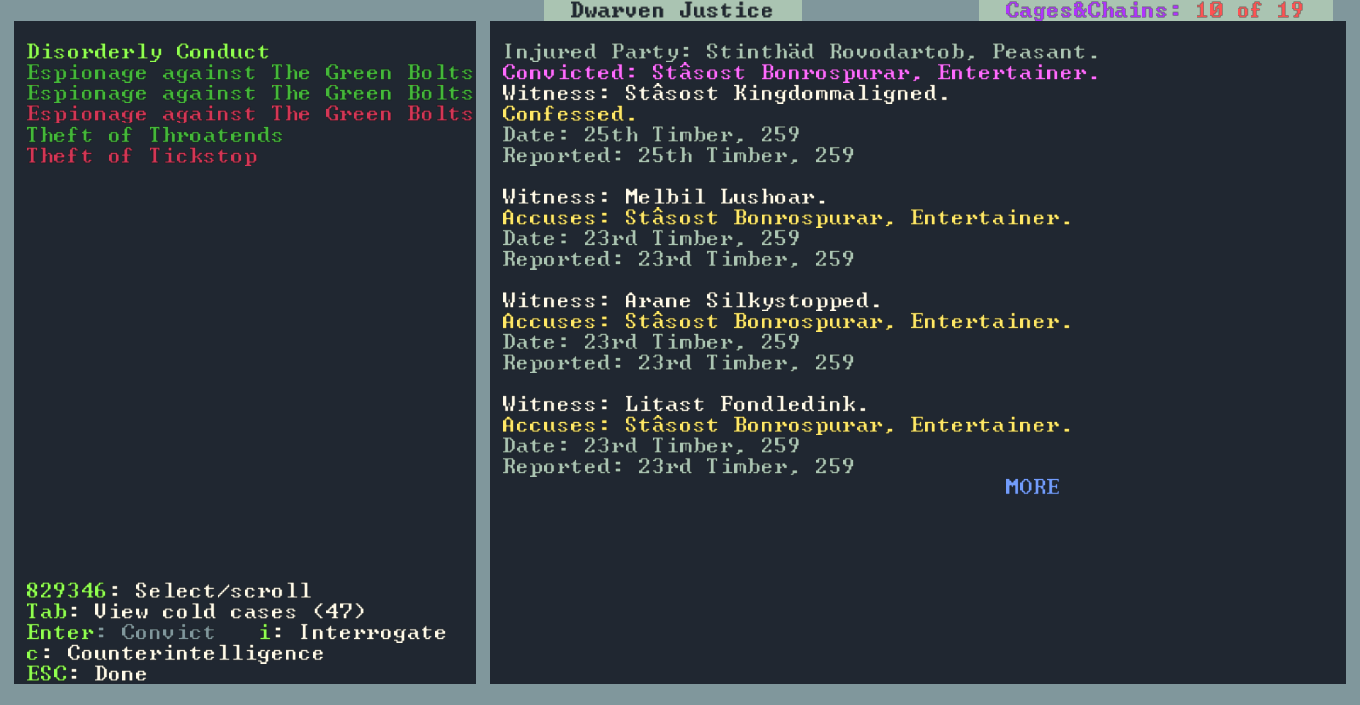
Task: Click ESC: Done to exit
Action: (87, 674)
